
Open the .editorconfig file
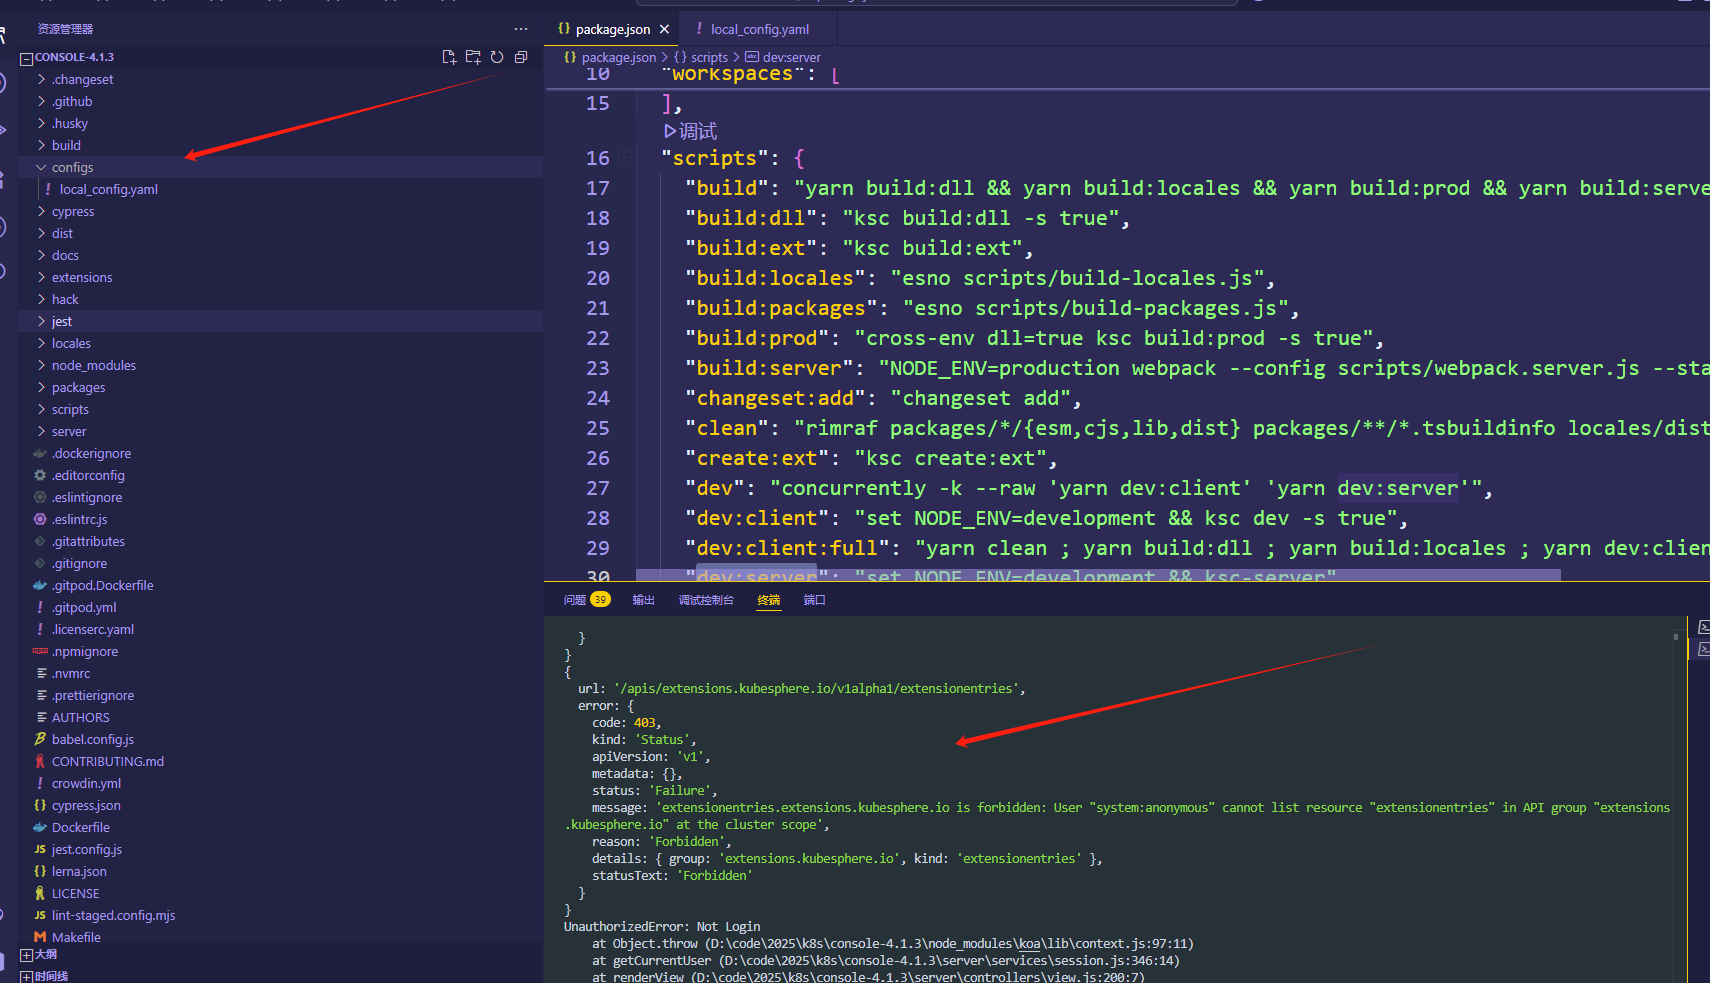pyautogui.click(x=88, y=475)
